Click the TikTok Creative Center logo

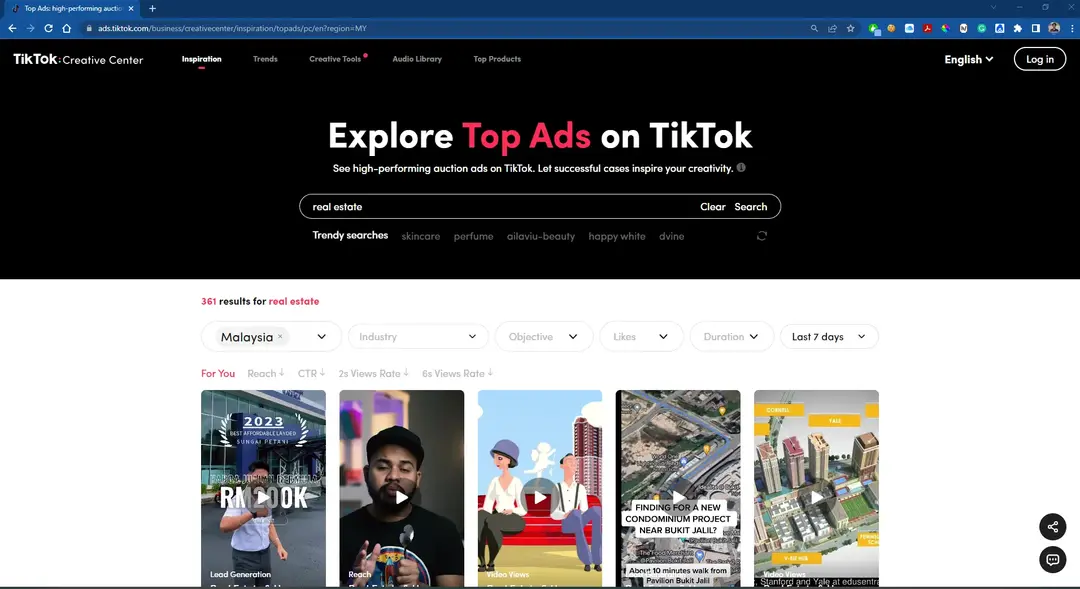(x=77, y=59)
